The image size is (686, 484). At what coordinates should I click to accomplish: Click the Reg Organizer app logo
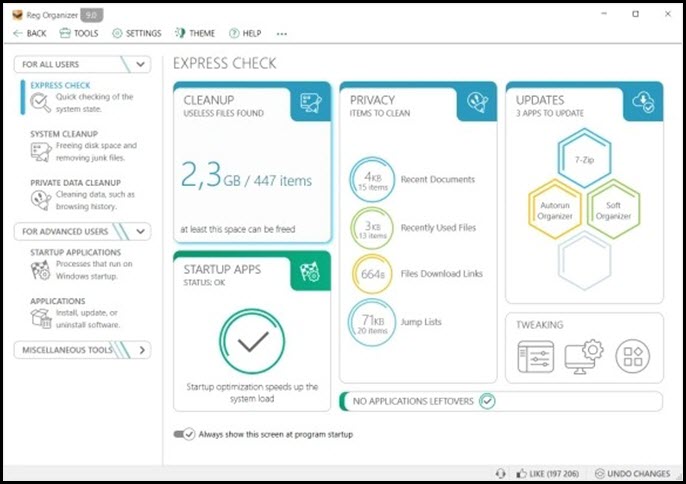[x=18, y=15]
